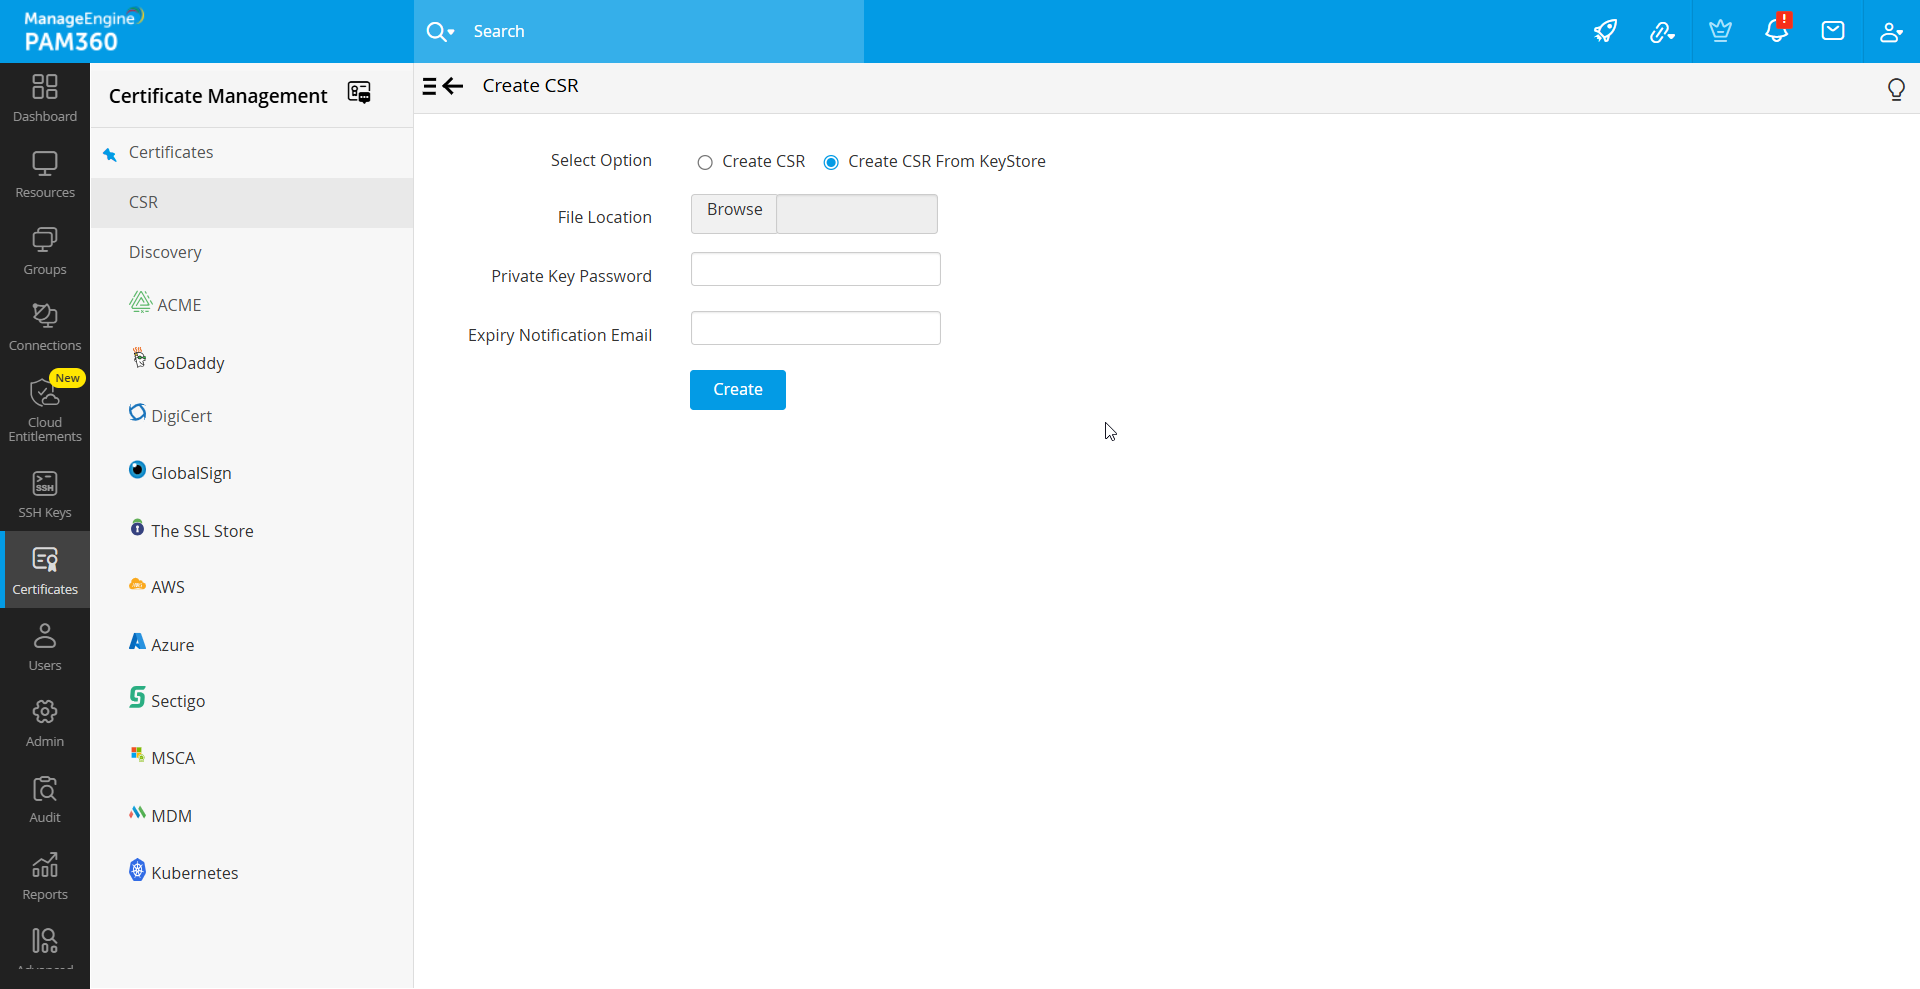1920x989 pixels.
Task: Collapse the side menu with the hamburger icon
Action: 429,86
